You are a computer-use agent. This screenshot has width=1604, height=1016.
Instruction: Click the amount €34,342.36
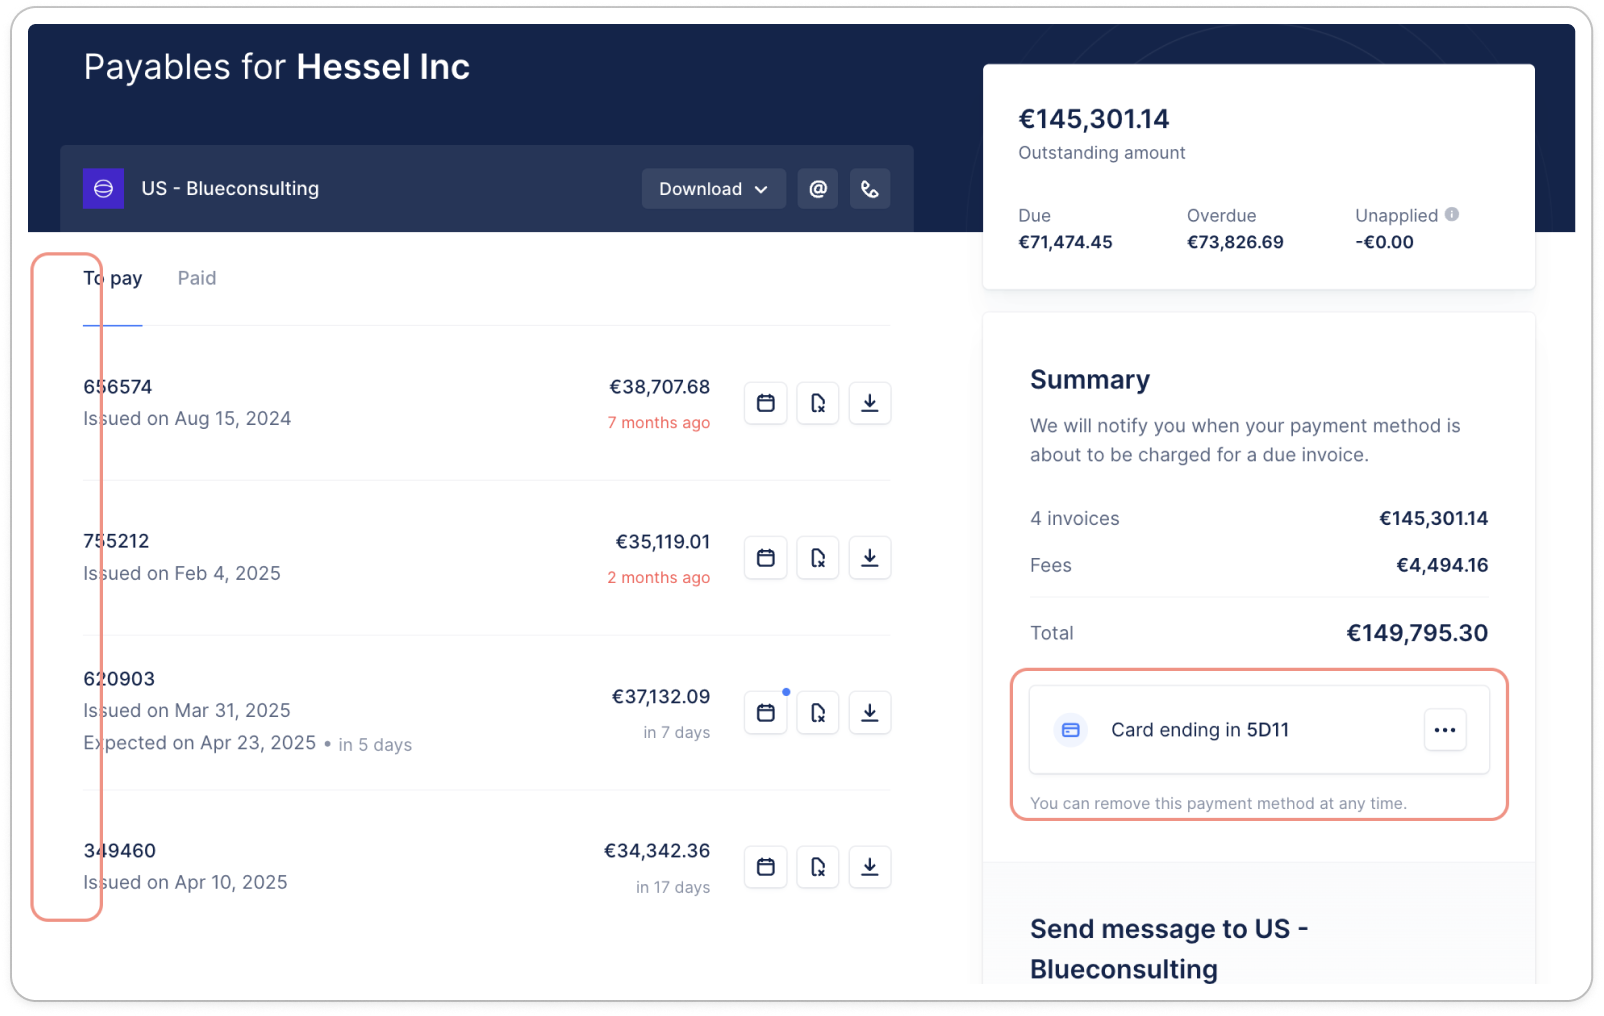click(657, 851)
